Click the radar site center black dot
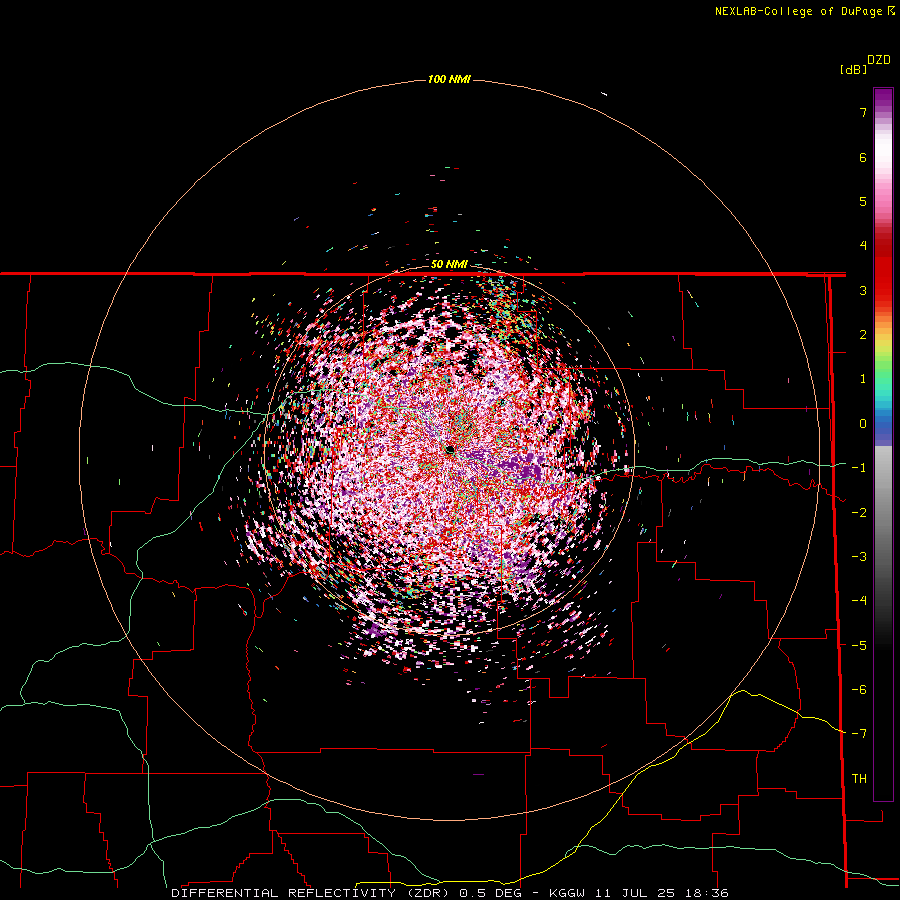 click(x=450, y=449)
